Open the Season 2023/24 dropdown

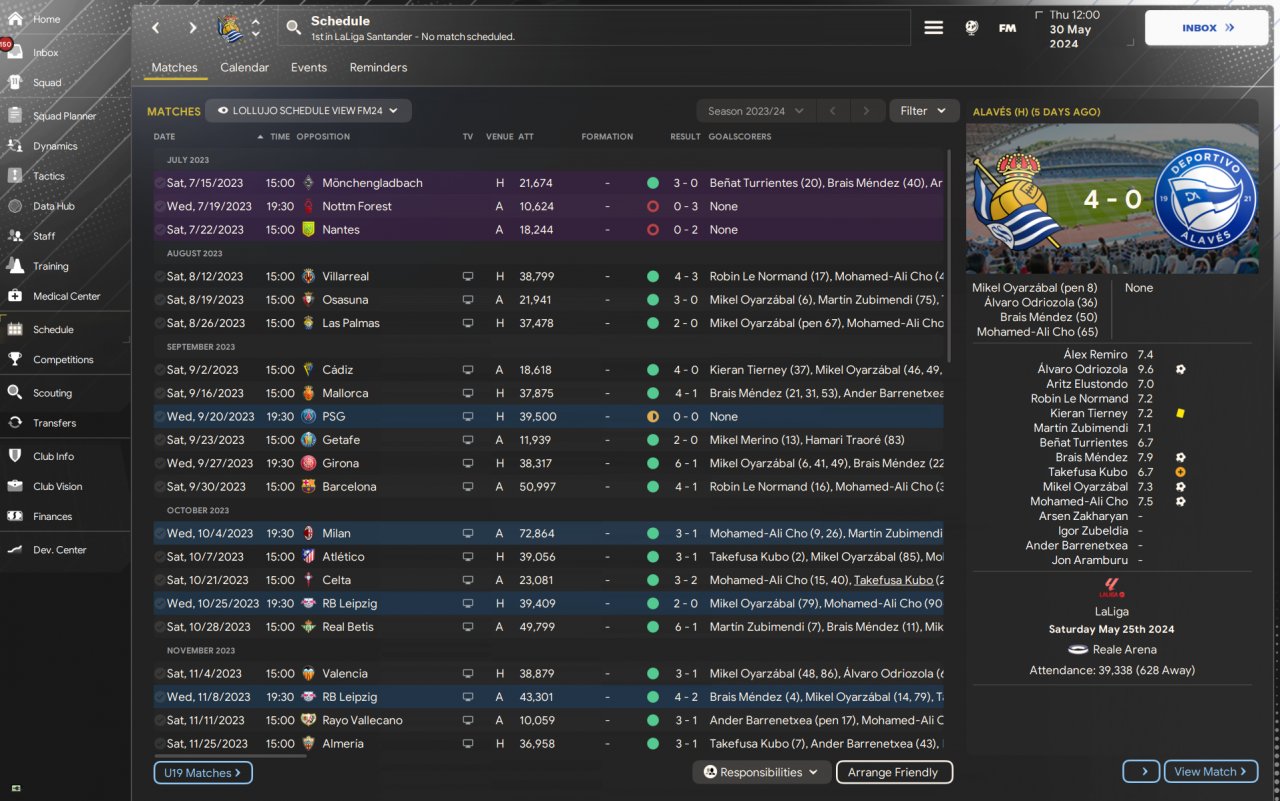click(x=755, y=111)
